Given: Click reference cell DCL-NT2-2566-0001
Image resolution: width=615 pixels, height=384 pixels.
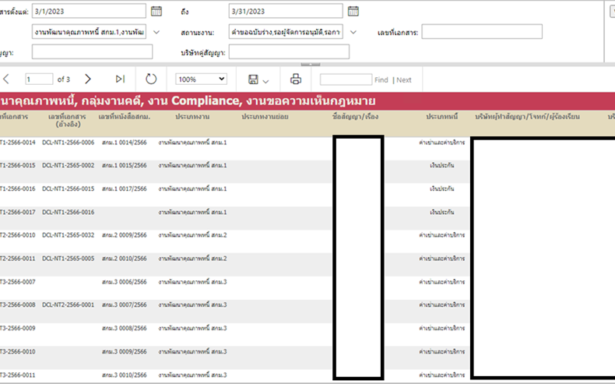Looking at the screenshot, I should (x=68, y=305).
